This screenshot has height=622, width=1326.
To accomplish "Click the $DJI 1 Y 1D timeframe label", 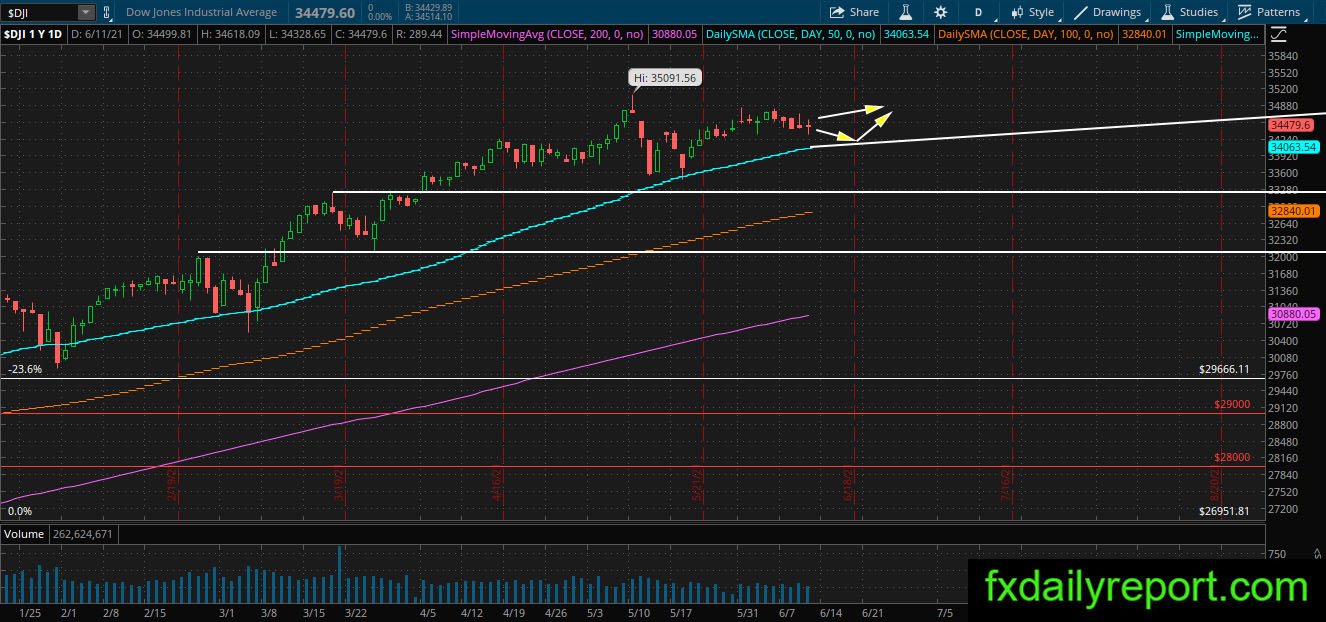I will click(x=32, y=34).
